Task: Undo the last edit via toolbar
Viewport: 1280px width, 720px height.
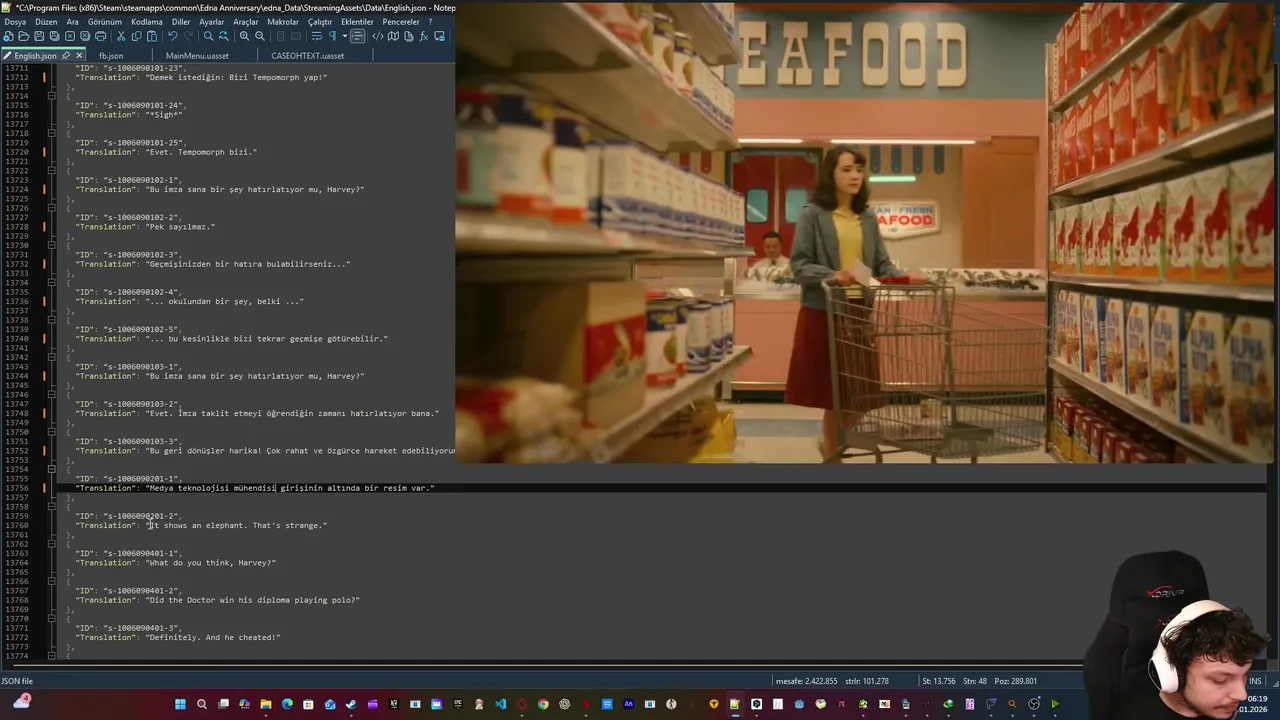Action: click(173, 36)
